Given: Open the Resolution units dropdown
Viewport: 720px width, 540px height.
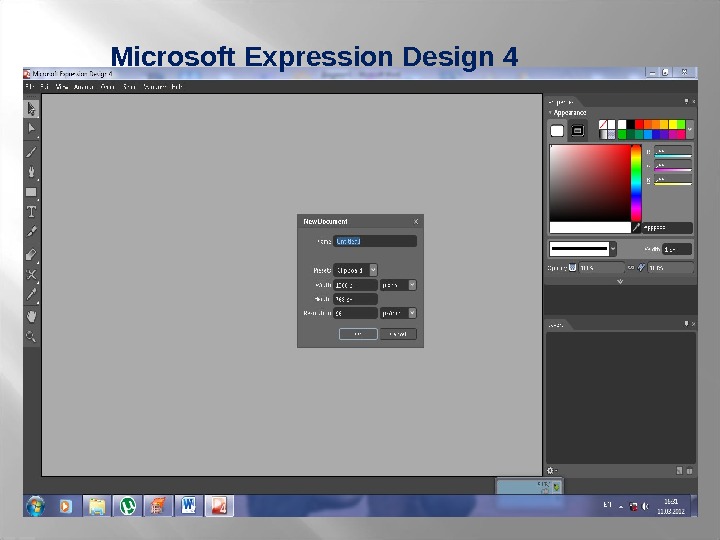Looking at the screenshot, I should [x=412, y=313].
